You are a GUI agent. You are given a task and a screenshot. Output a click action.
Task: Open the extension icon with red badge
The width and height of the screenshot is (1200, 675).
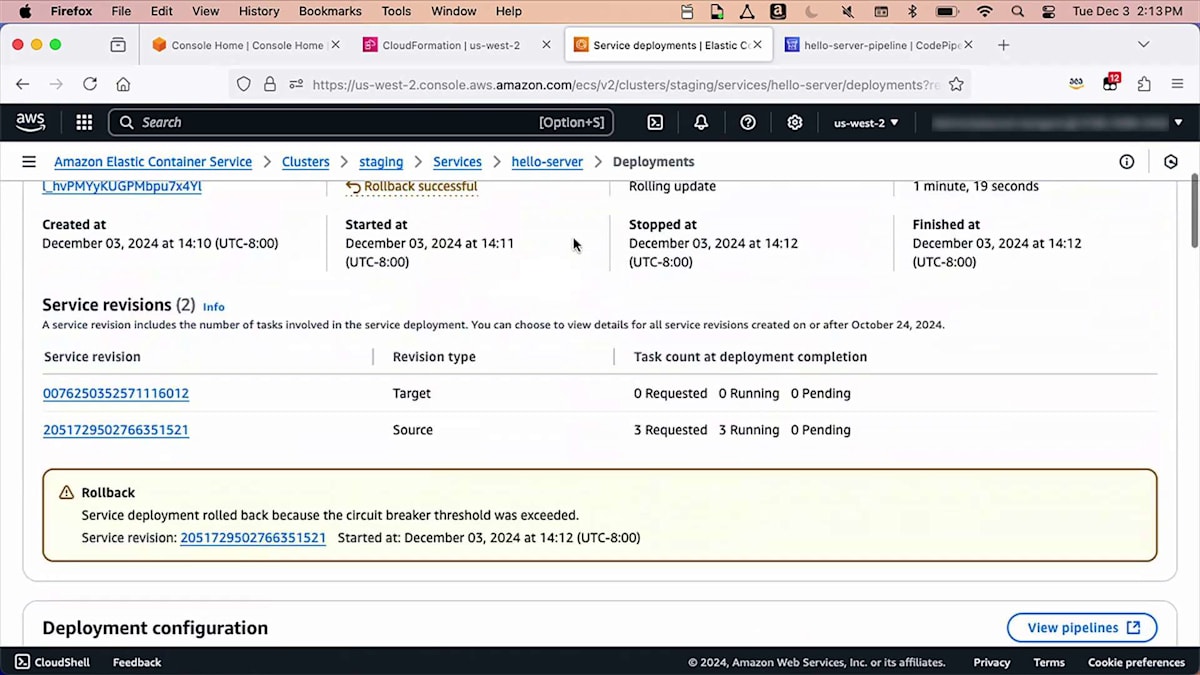tap(1111, 83)
